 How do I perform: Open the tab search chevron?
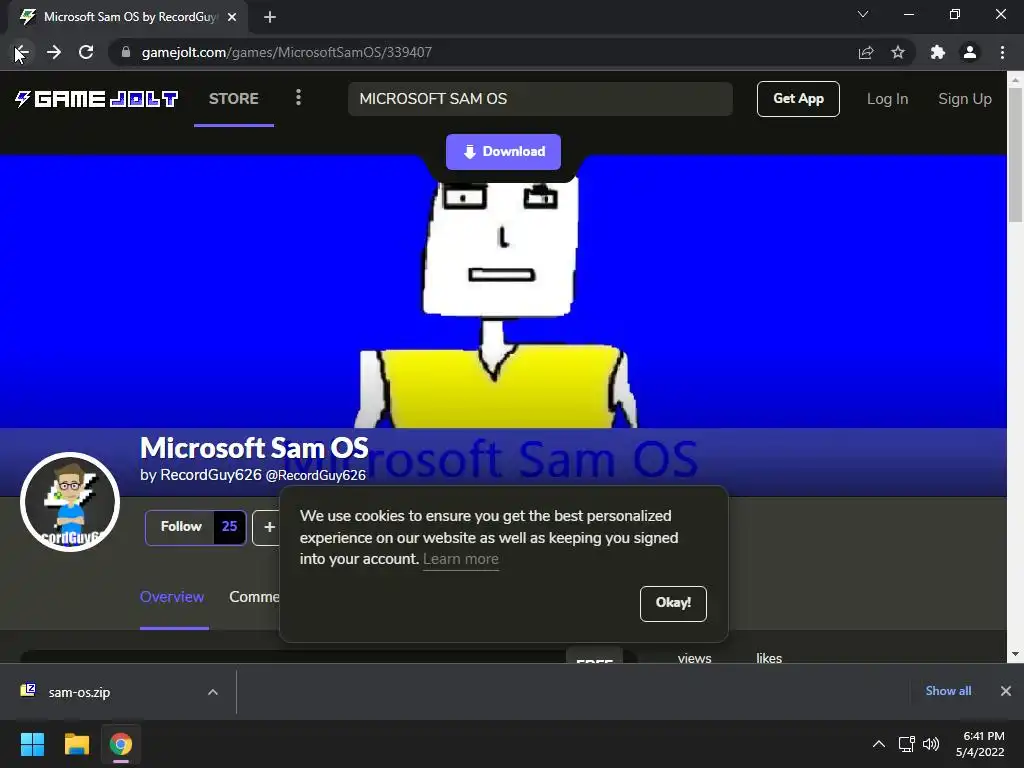863,14
